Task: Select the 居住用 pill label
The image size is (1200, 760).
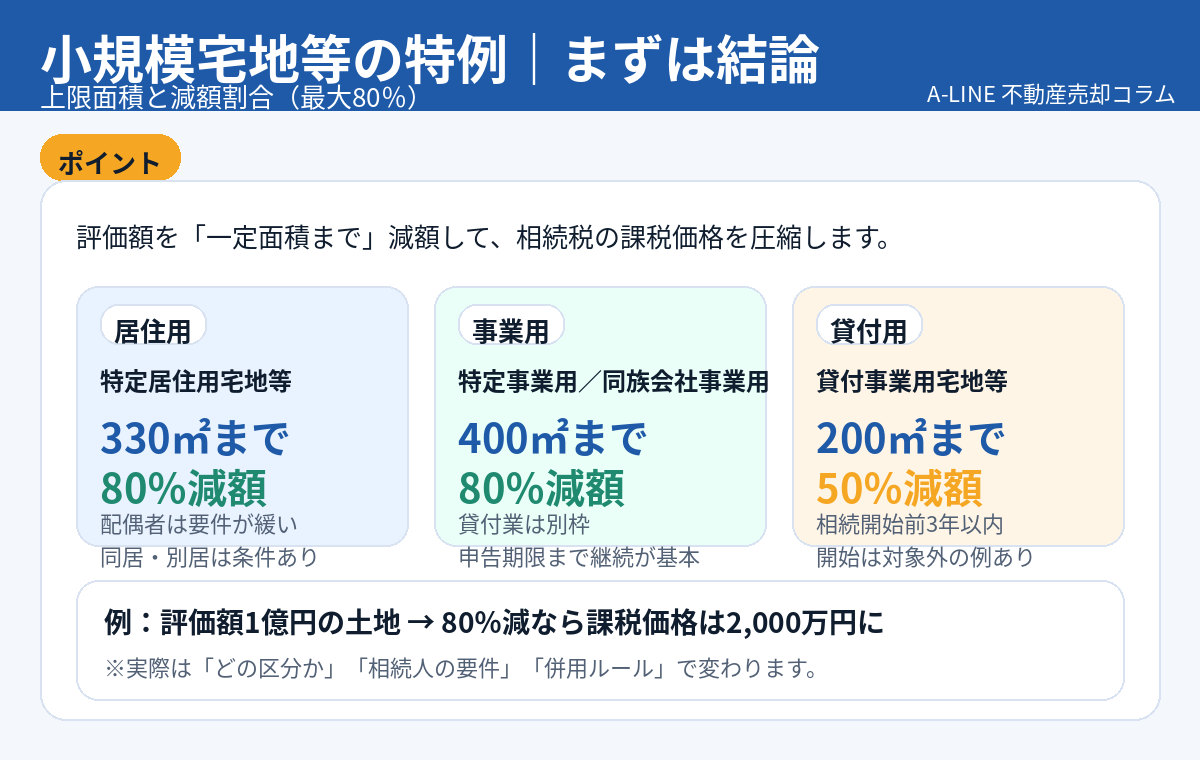Action: pyautogui.click(x=153, y=329)
